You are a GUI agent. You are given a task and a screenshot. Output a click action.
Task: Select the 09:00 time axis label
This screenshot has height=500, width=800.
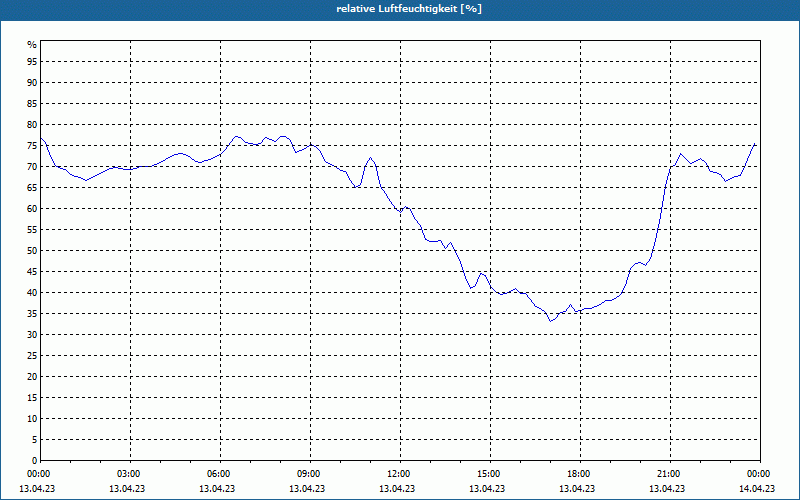[310, 474]
